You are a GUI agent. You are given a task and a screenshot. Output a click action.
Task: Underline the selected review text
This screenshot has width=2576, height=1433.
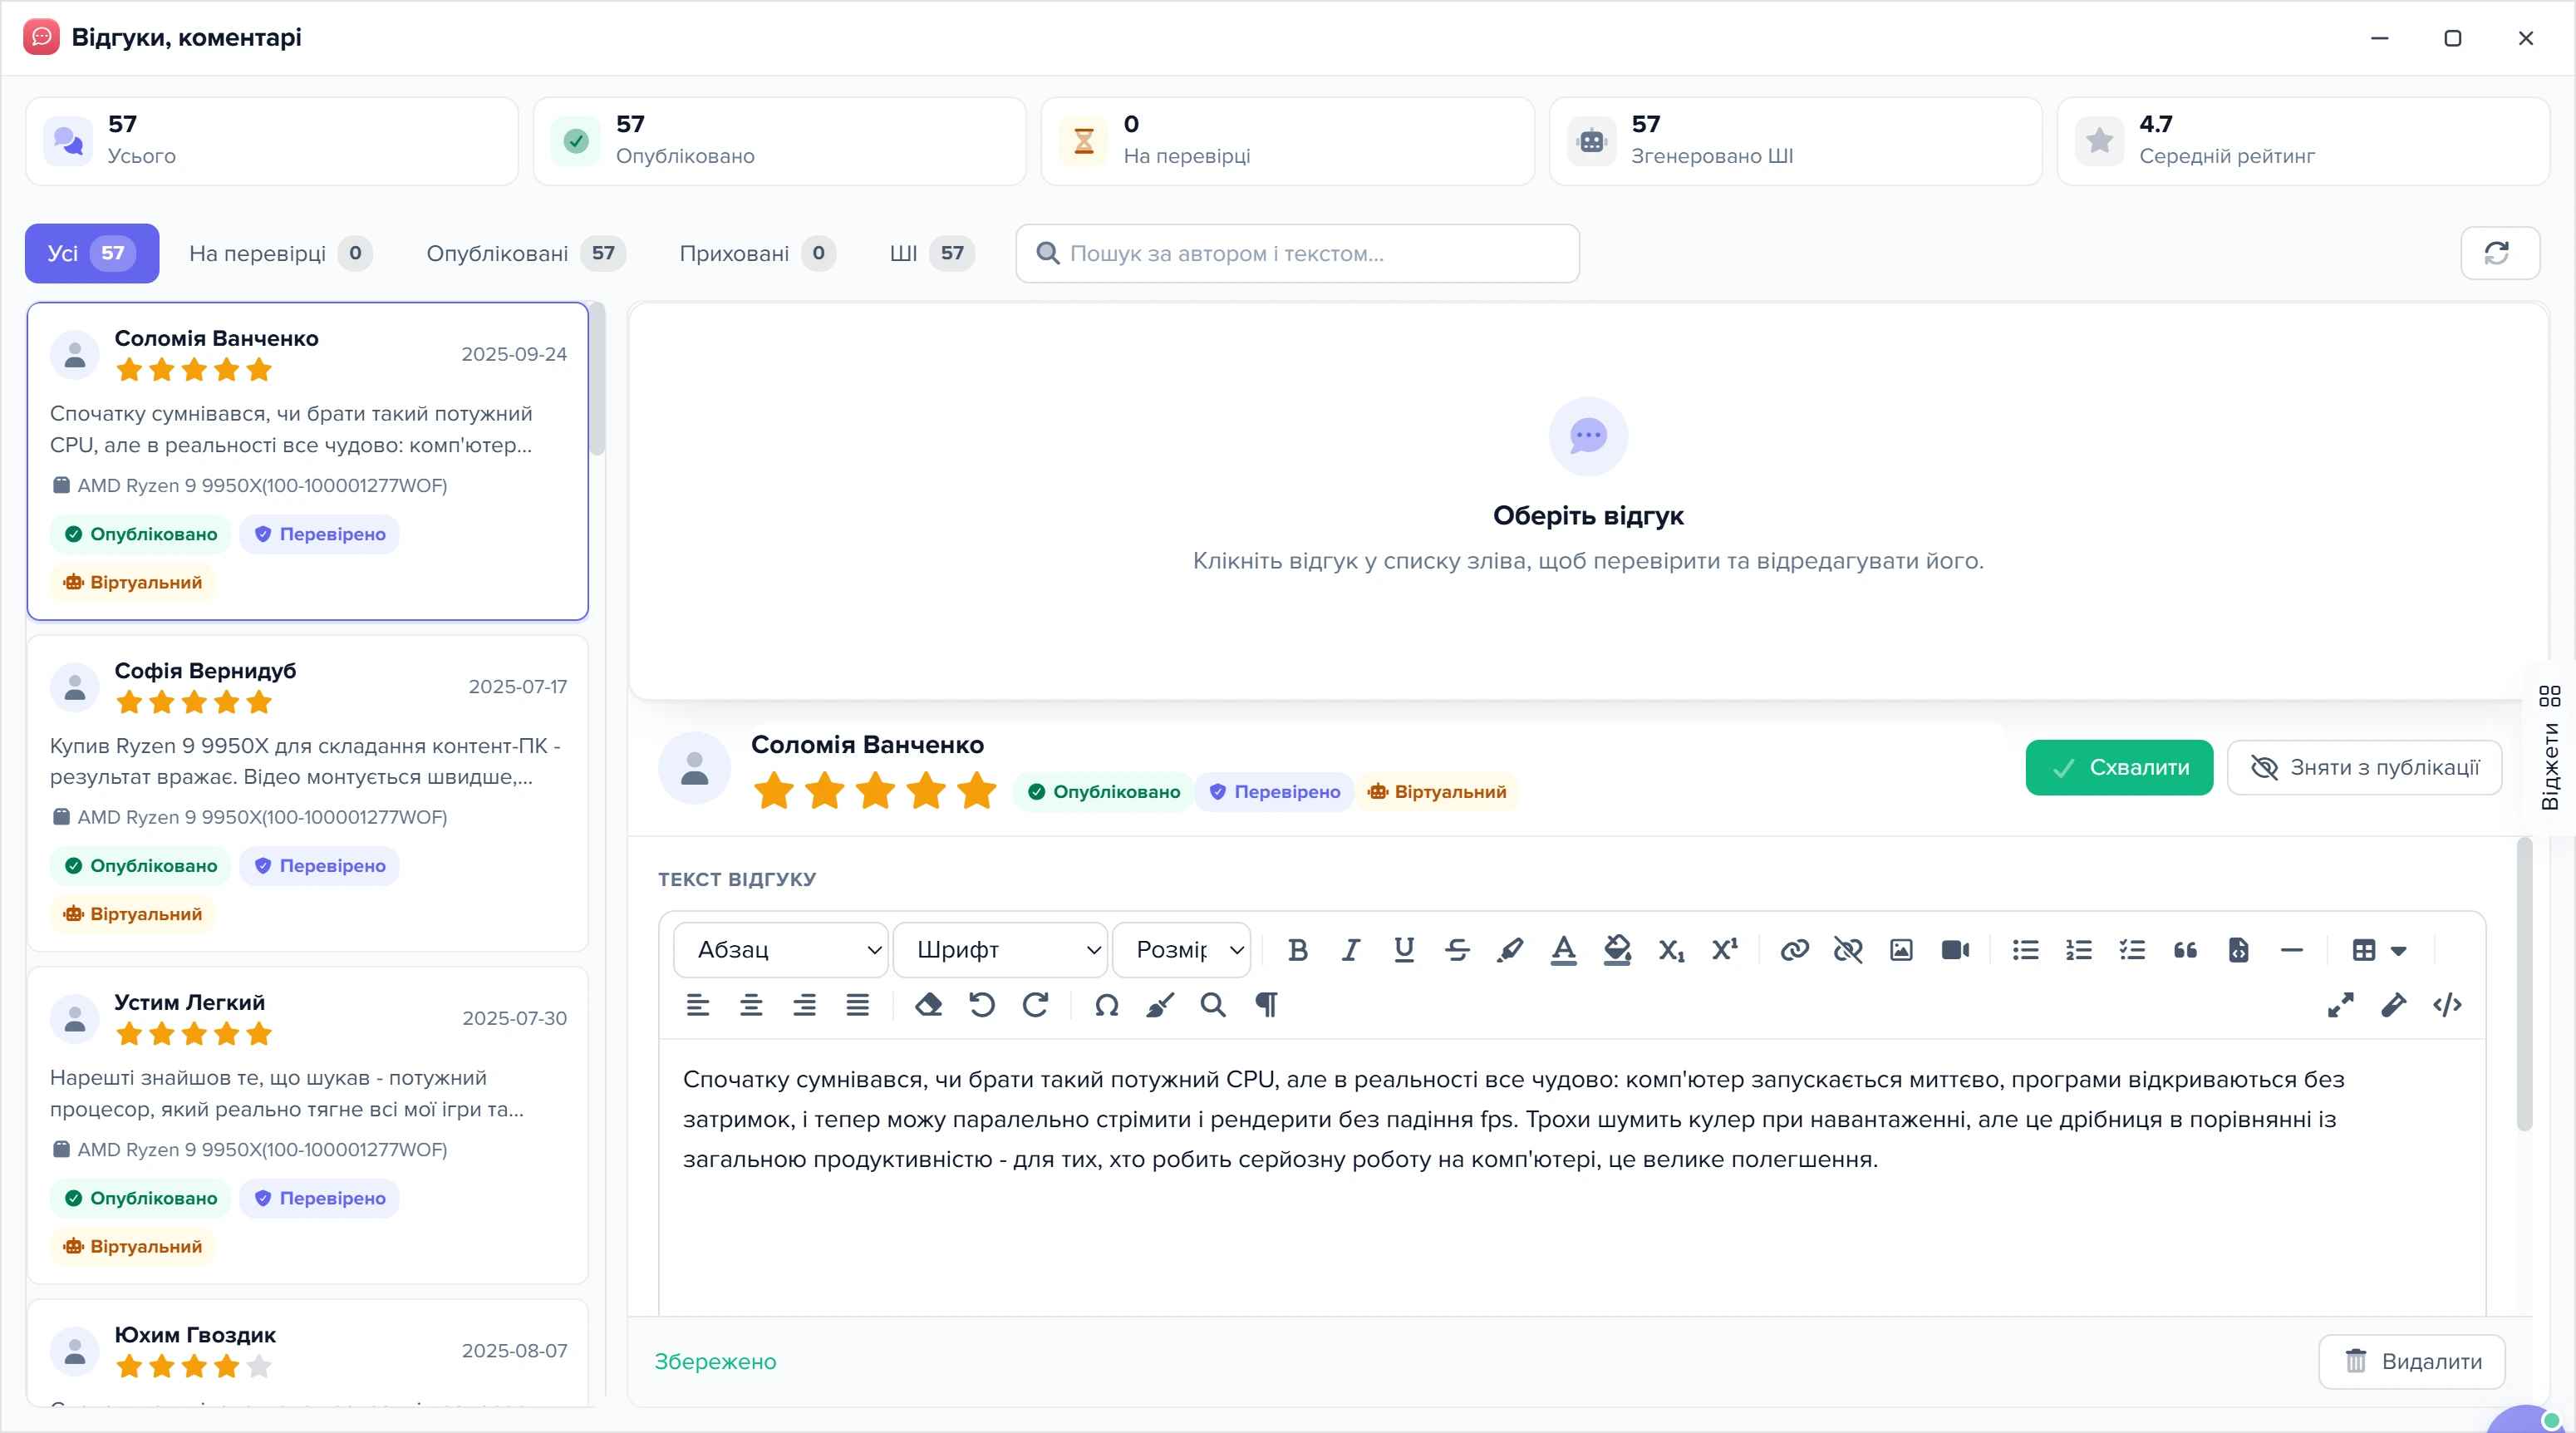[1404, 950]
